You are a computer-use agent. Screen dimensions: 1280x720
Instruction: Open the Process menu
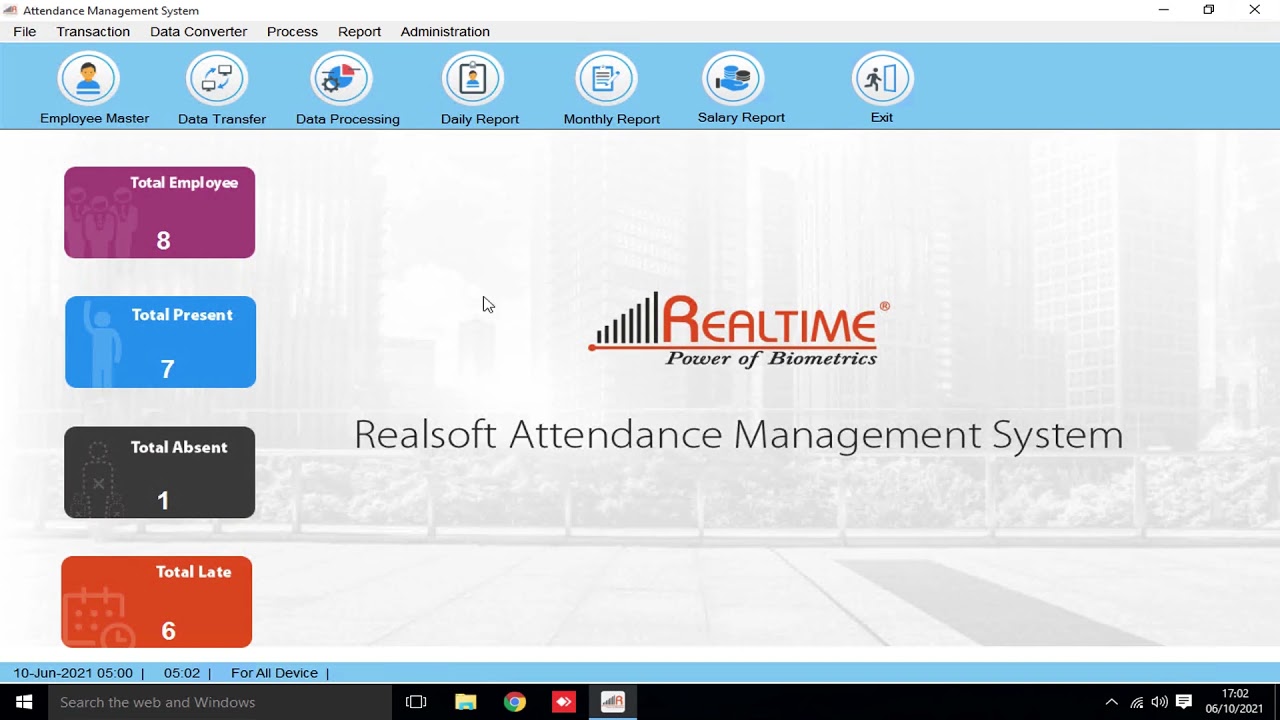click(x=292, y=32)
